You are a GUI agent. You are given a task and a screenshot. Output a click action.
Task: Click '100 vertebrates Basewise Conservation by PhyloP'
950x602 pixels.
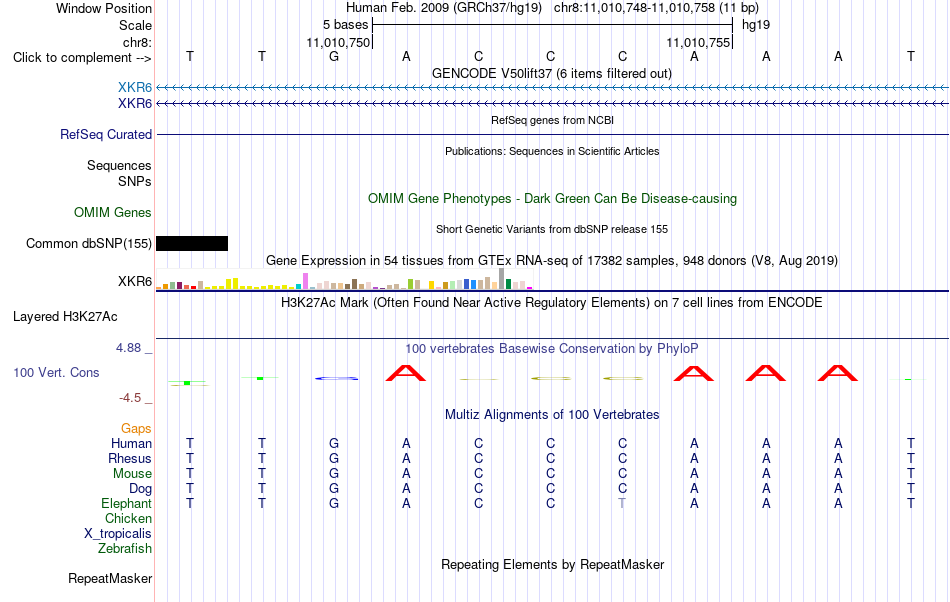click(x=552, y=349)
